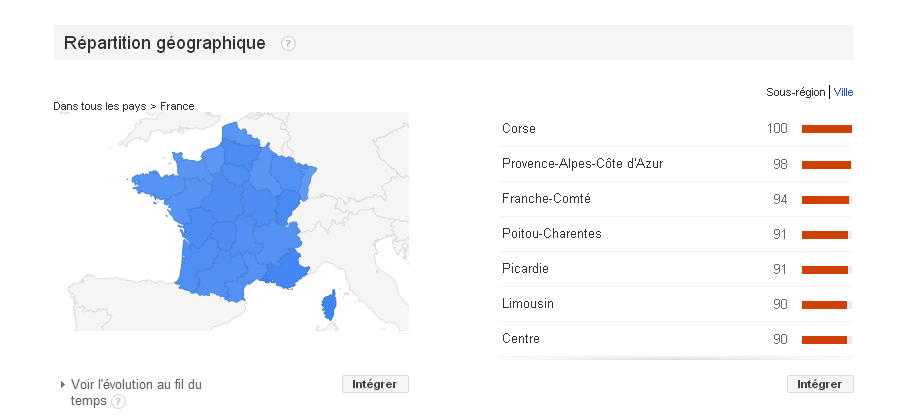Select Franche-Comté in the list
Viewport: 920px width, 419px height.
coord(675,199)
